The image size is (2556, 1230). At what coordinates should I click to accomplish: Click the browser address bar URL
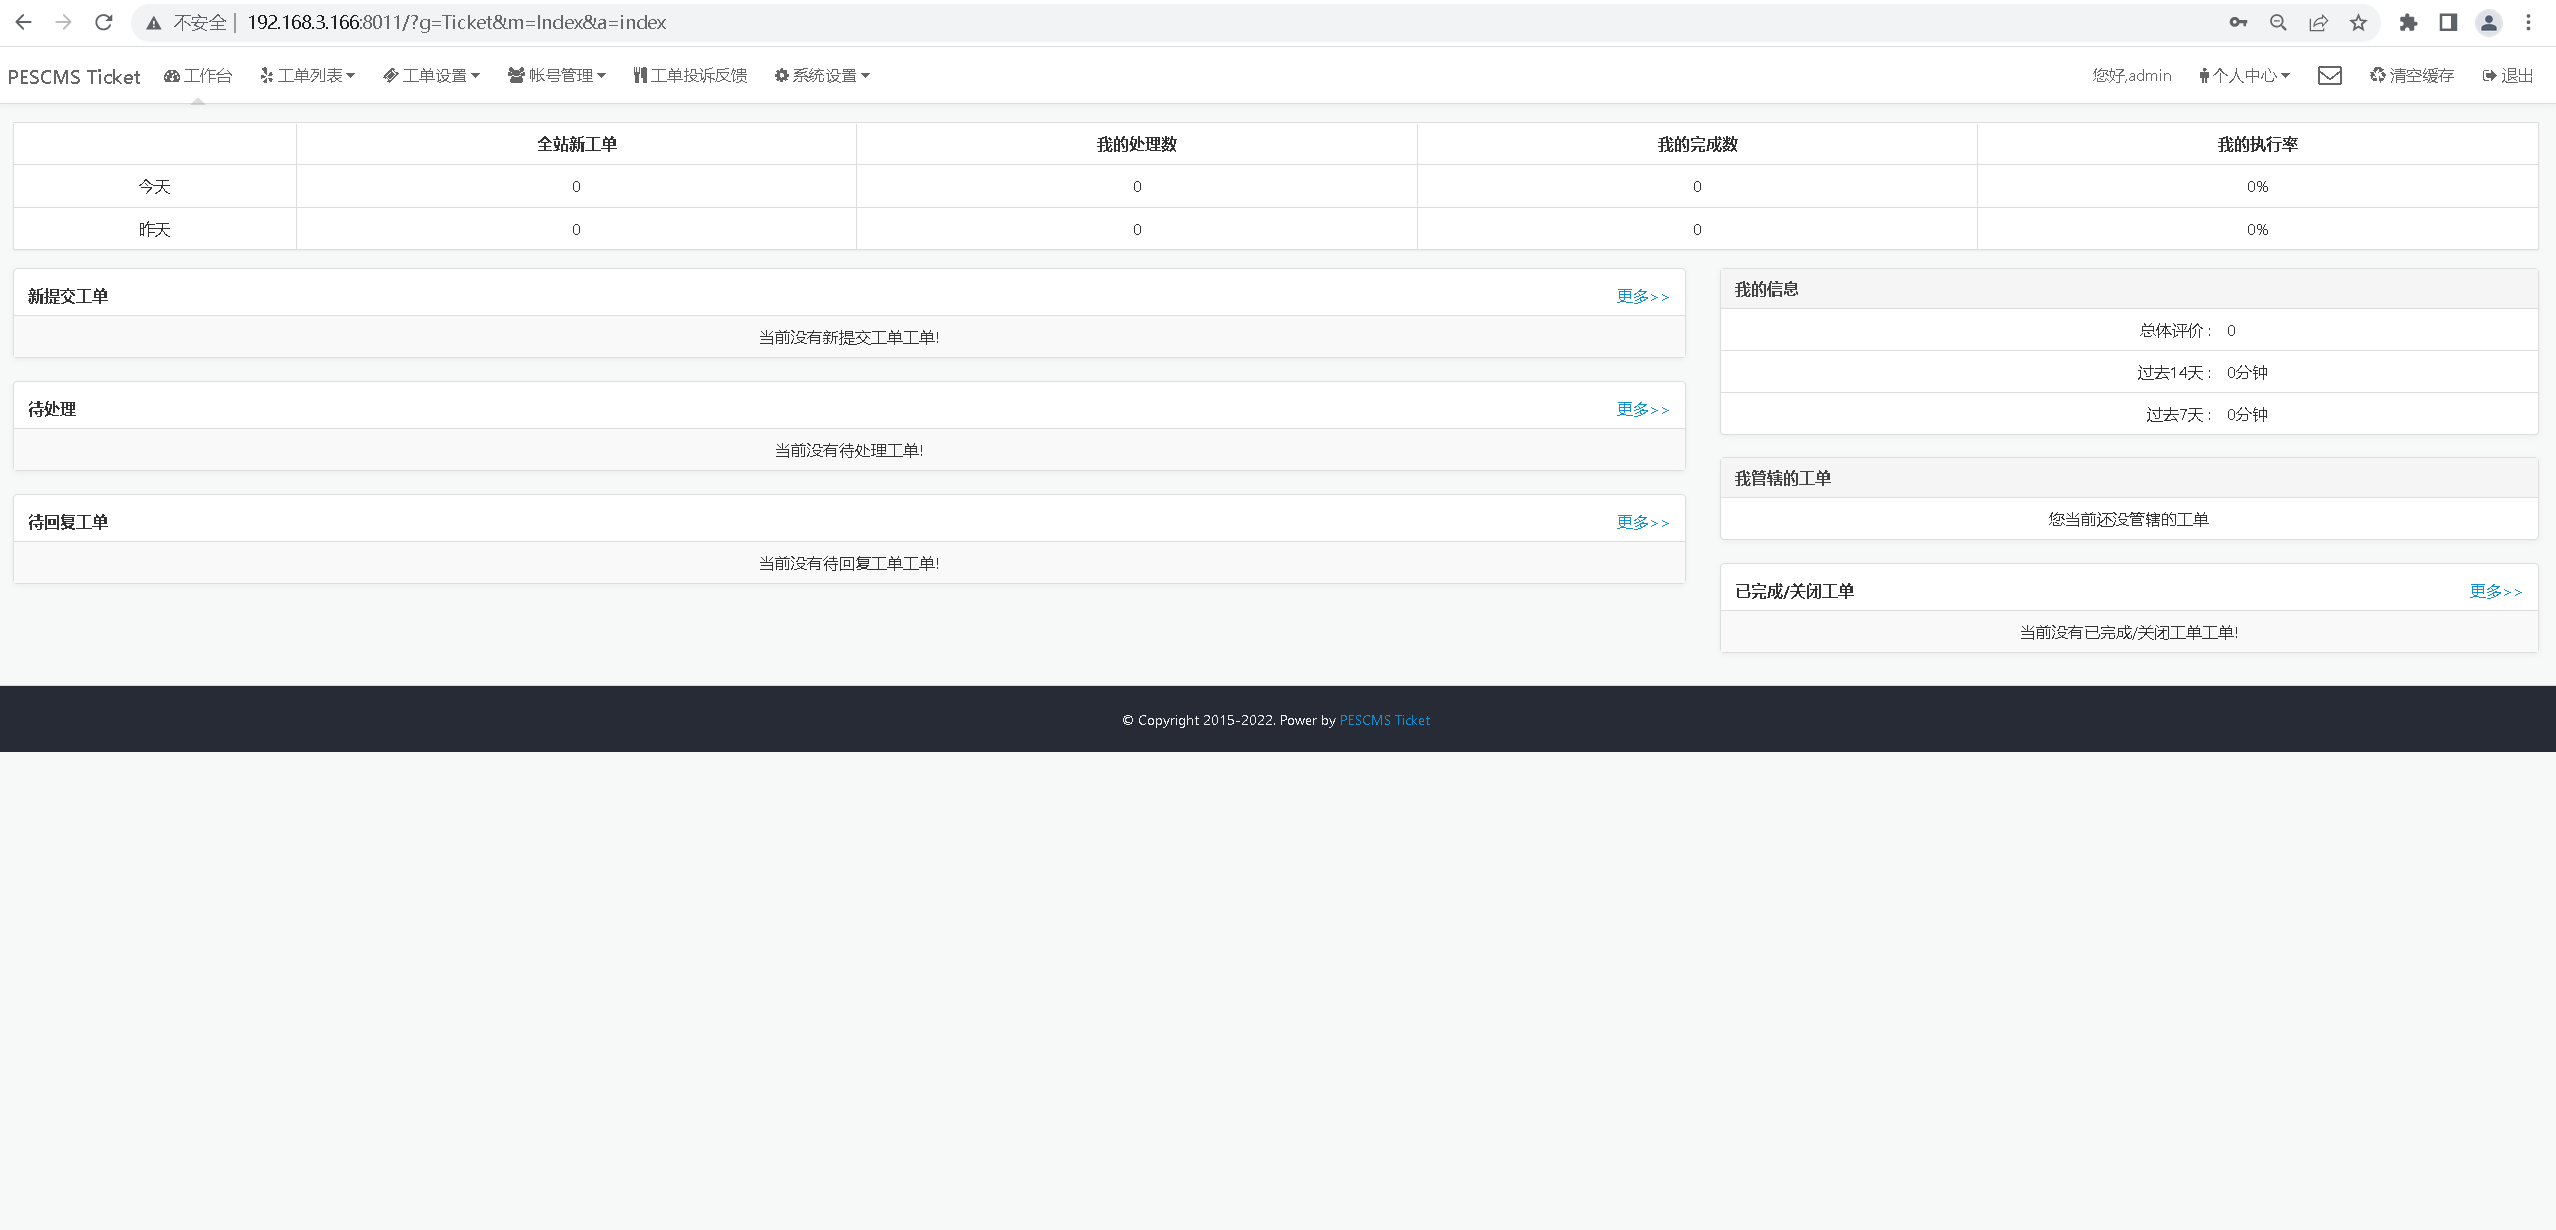tap(456, 22)
